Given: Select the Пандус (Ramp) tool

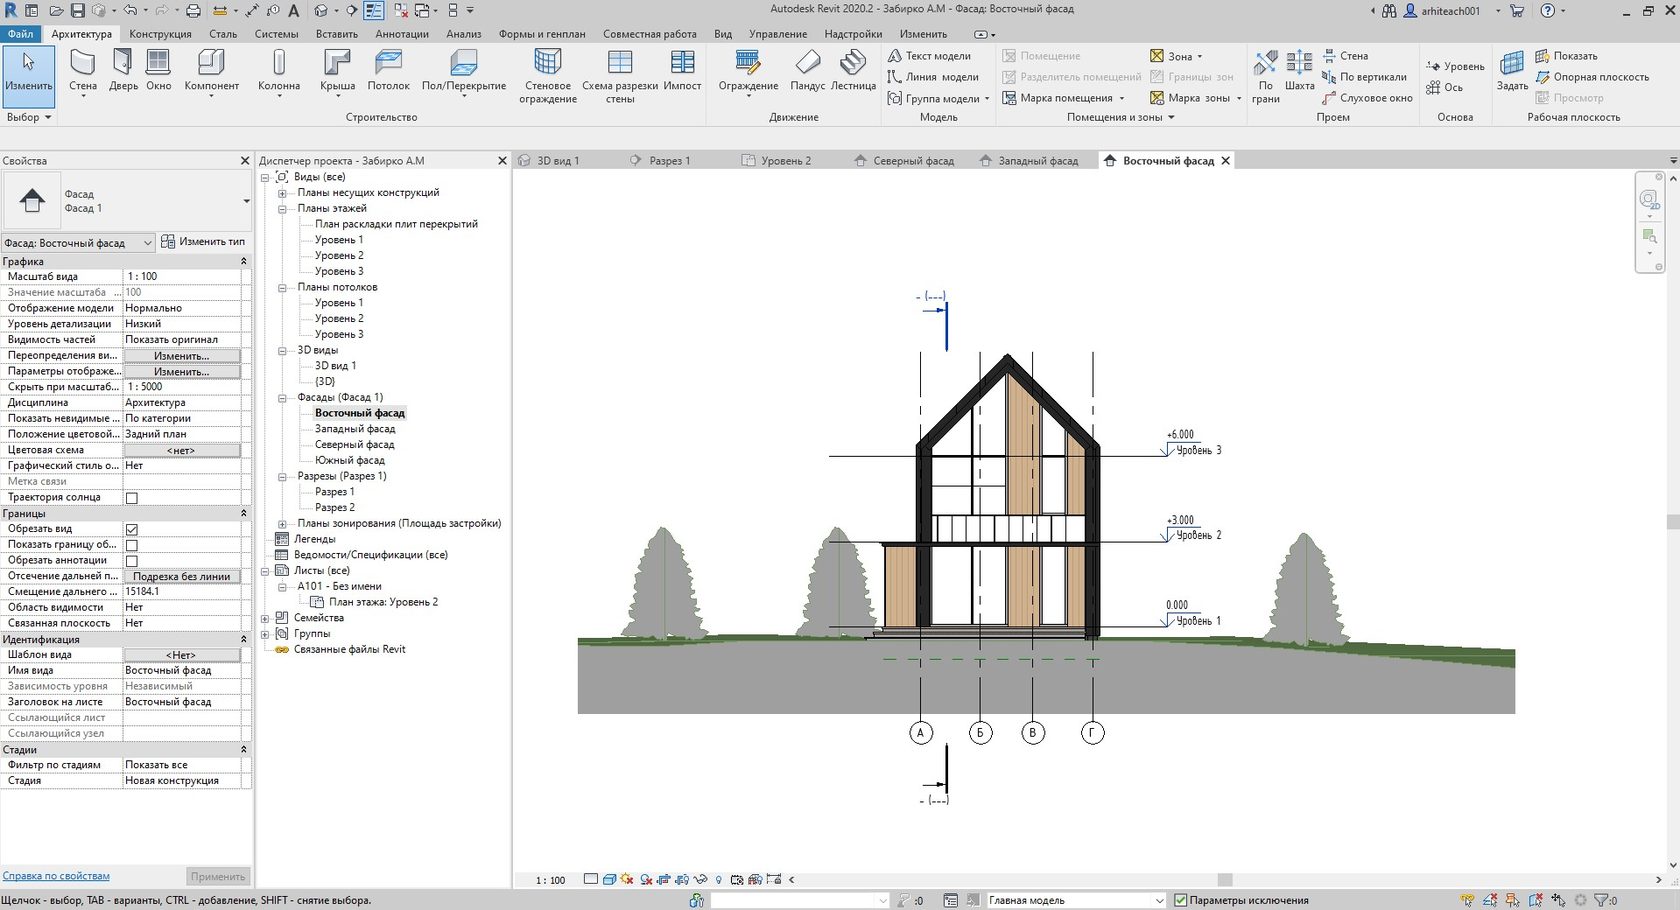Looking at the screenshot, I should [x=807, y=70].
